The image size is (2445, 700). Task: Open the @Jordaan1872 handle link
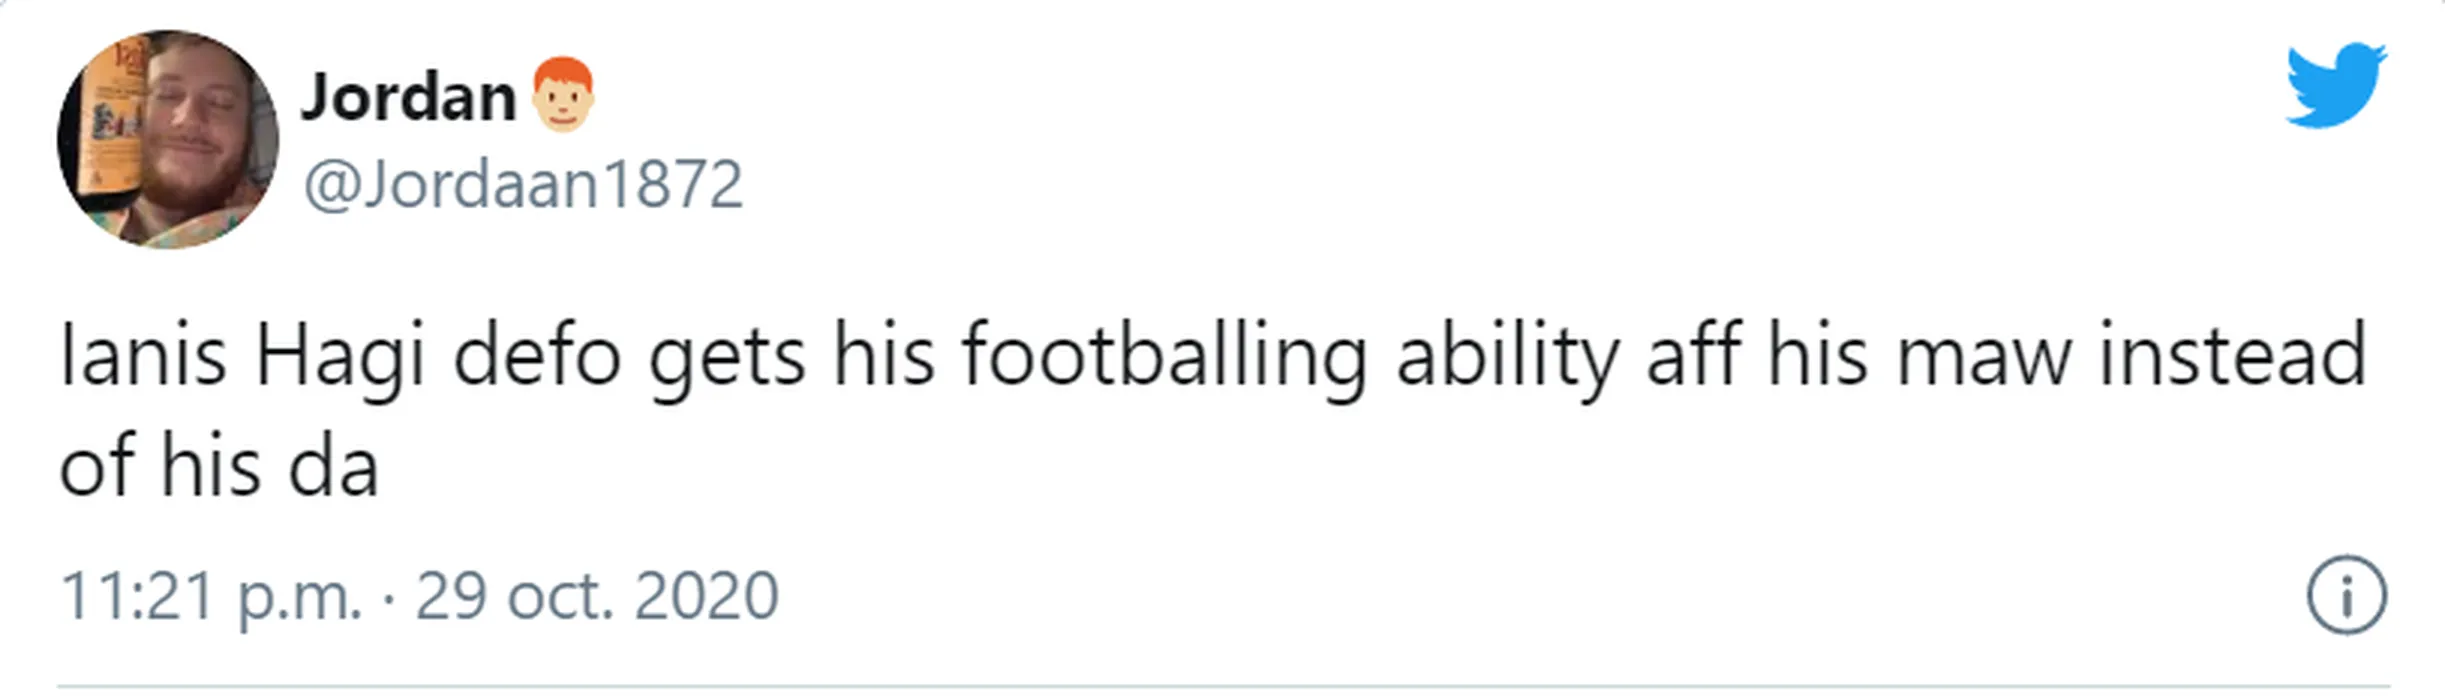coord(523,184)
